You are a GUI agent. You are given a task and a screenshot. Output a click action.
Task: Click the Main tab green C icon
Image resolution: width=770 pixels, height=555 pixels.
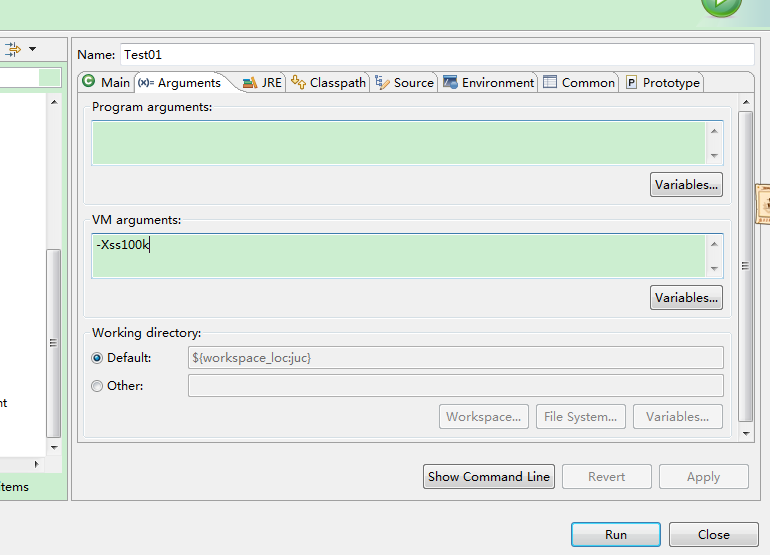(x=88, y=81)
